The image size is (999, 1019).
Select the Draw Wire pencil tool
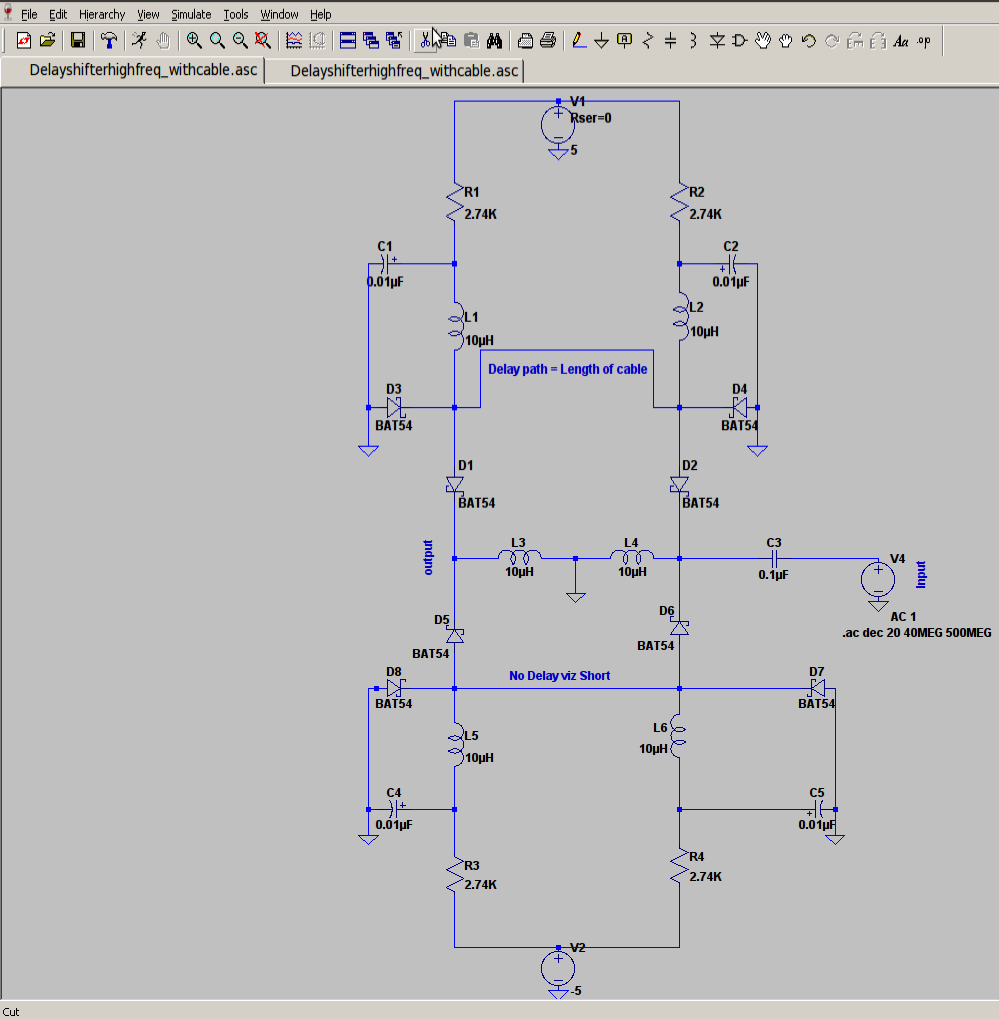[x=578, y=41]
